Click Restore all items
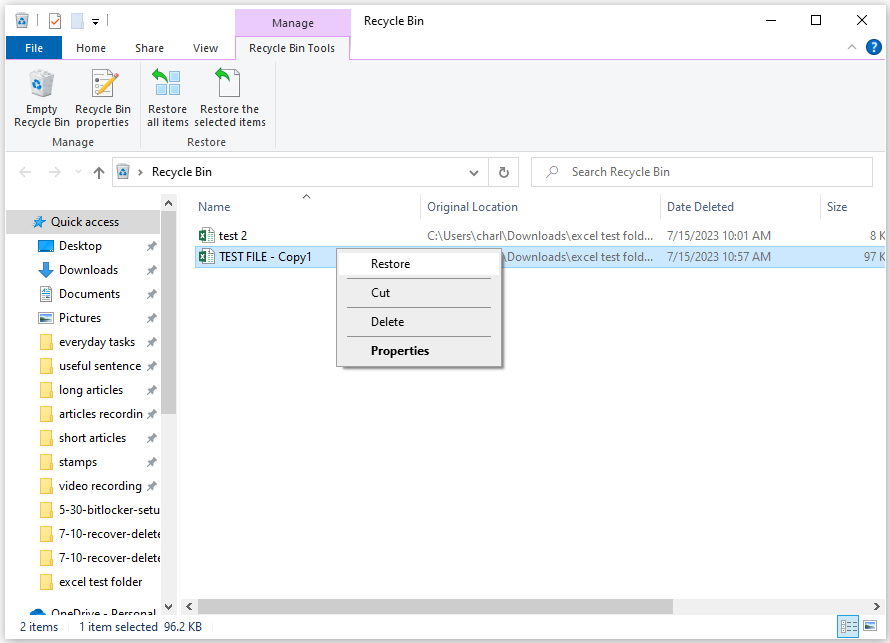The image size is (890, 643). click(167, 98)
